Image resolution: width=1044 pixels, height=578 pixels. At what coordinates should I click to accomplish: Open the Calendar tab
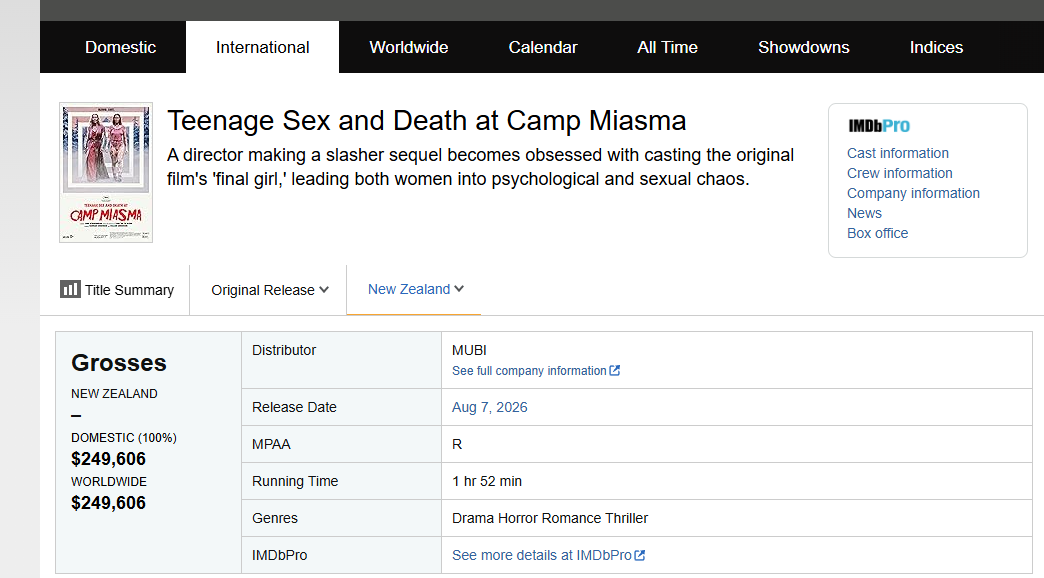pos(543,47)
